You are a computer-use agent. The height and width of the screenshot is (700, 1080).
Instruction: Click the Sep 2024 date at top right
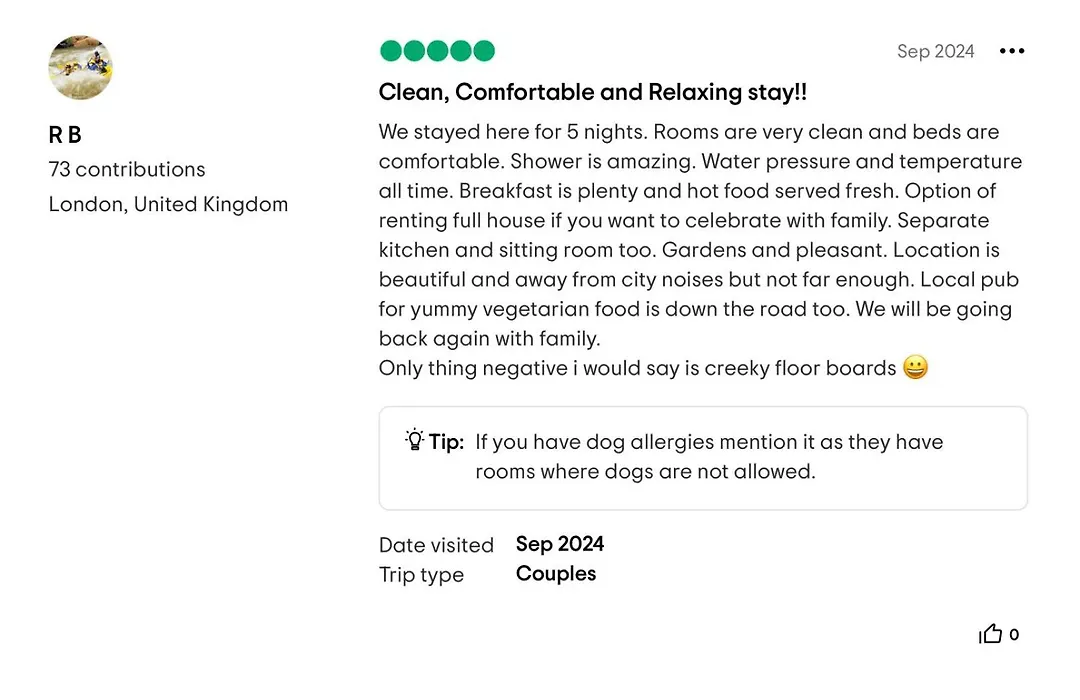(x=935, y=51)
